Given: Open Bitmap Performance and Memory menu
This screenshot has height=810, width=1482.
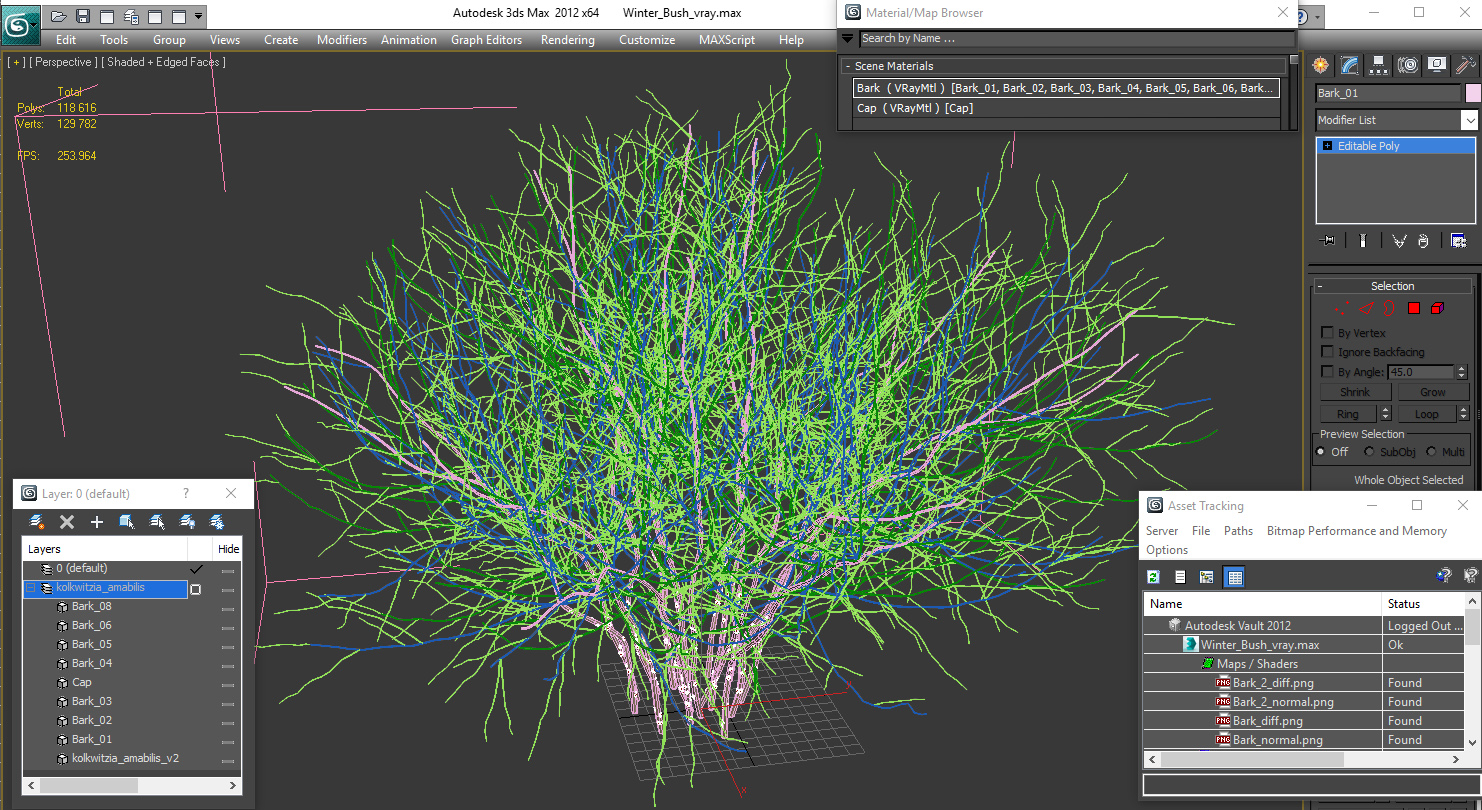Looking at the screenshot, I should (1357, 531).
